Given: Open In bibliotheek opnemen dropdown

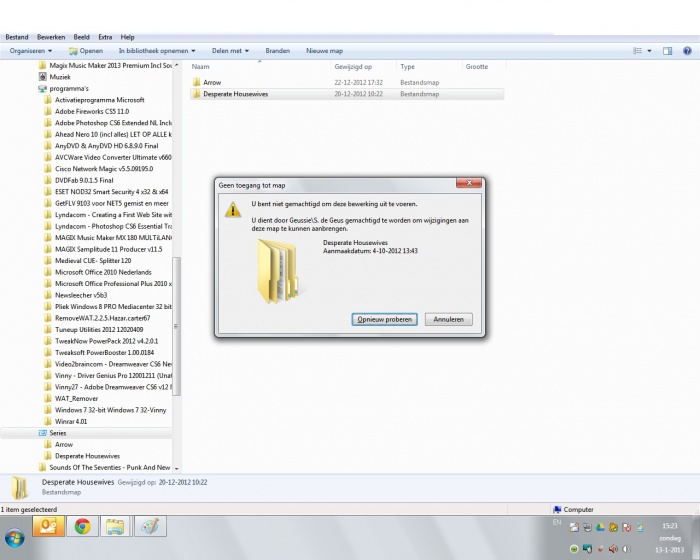Looking at the screenshot, I should point(157,51).
